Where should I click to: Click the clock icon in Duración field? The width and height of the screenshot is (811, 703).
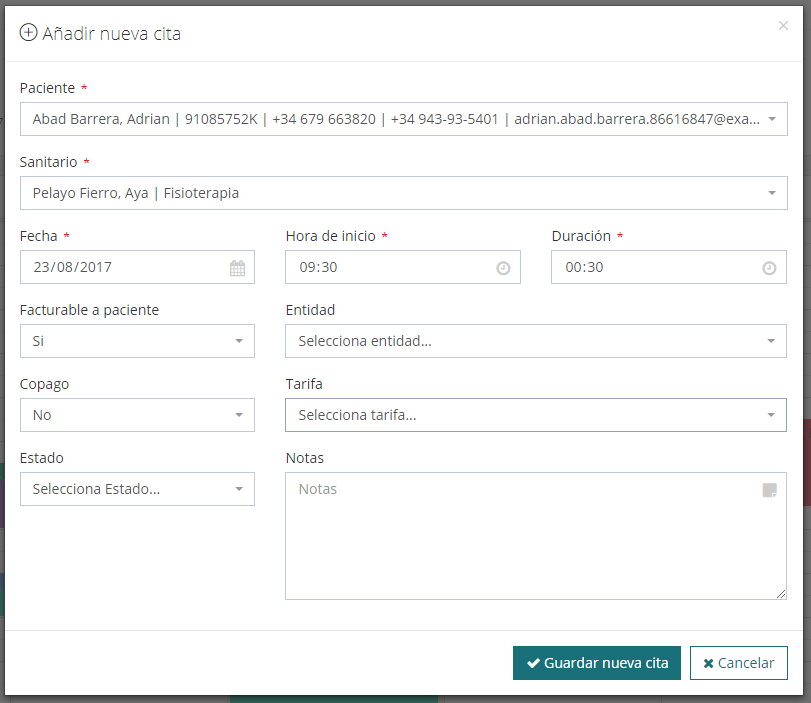769,268
